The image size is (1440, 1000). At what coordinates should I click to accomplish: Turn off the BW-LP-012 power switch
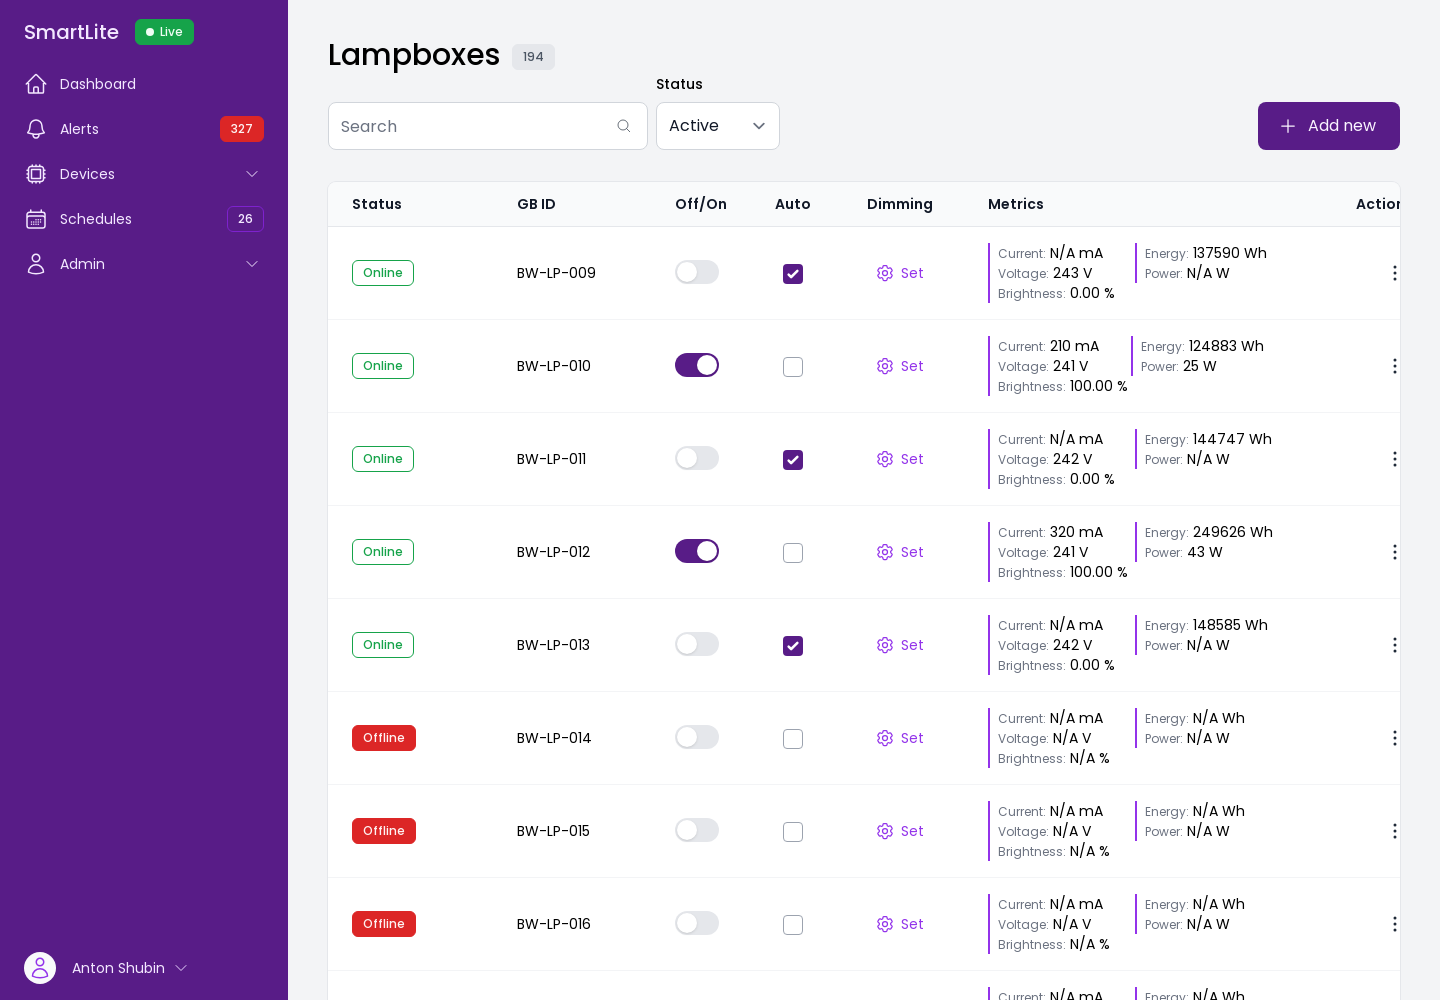point(697,551)
